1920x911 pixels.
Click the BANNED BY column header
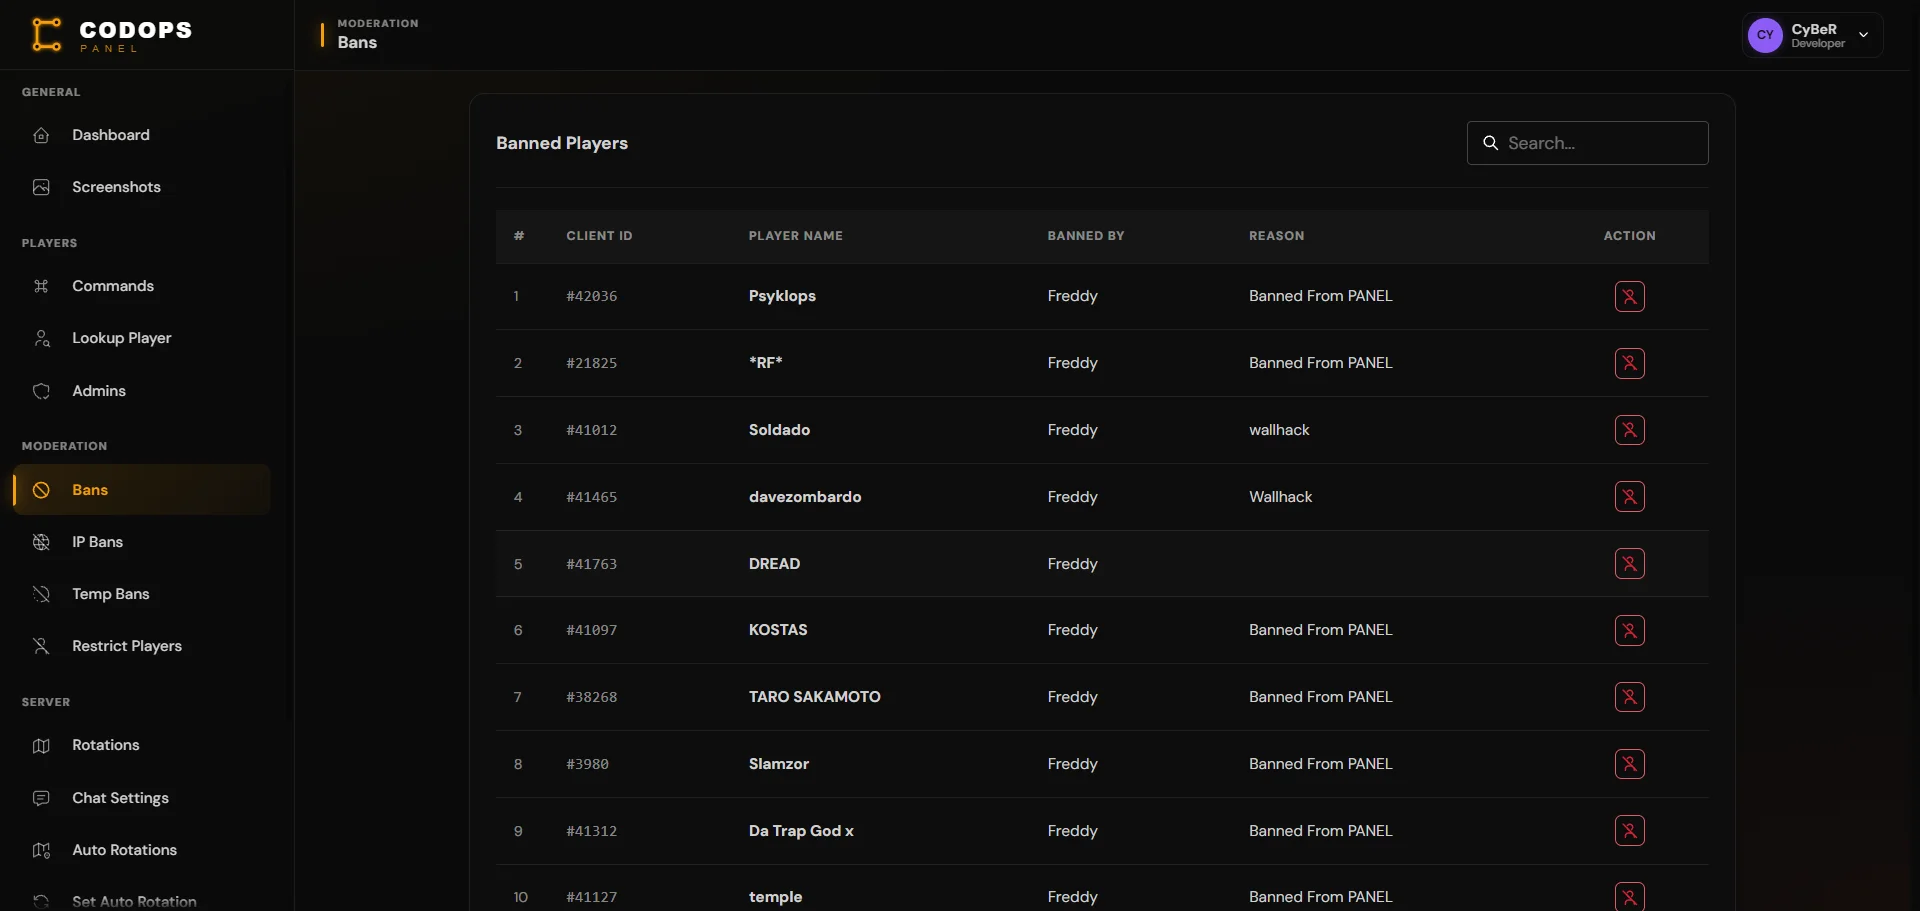tap(1085, 236)
